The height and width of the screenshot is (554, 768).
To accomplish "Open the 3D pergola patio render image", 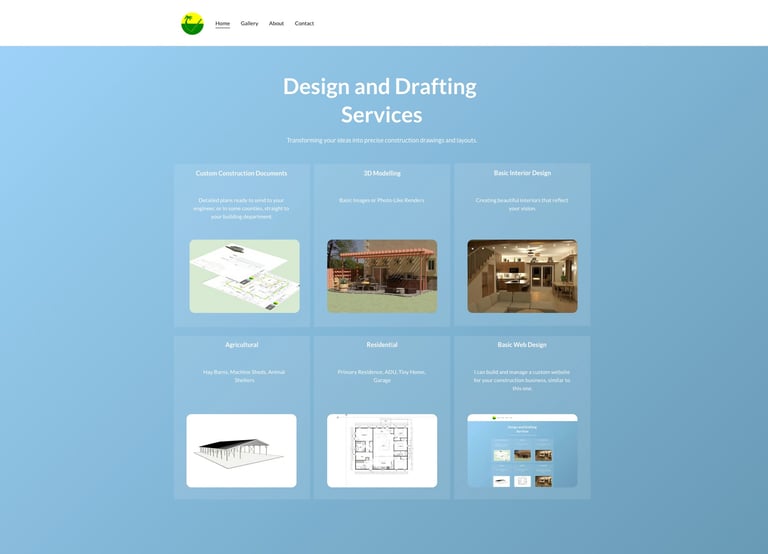I will click(382, 276).
